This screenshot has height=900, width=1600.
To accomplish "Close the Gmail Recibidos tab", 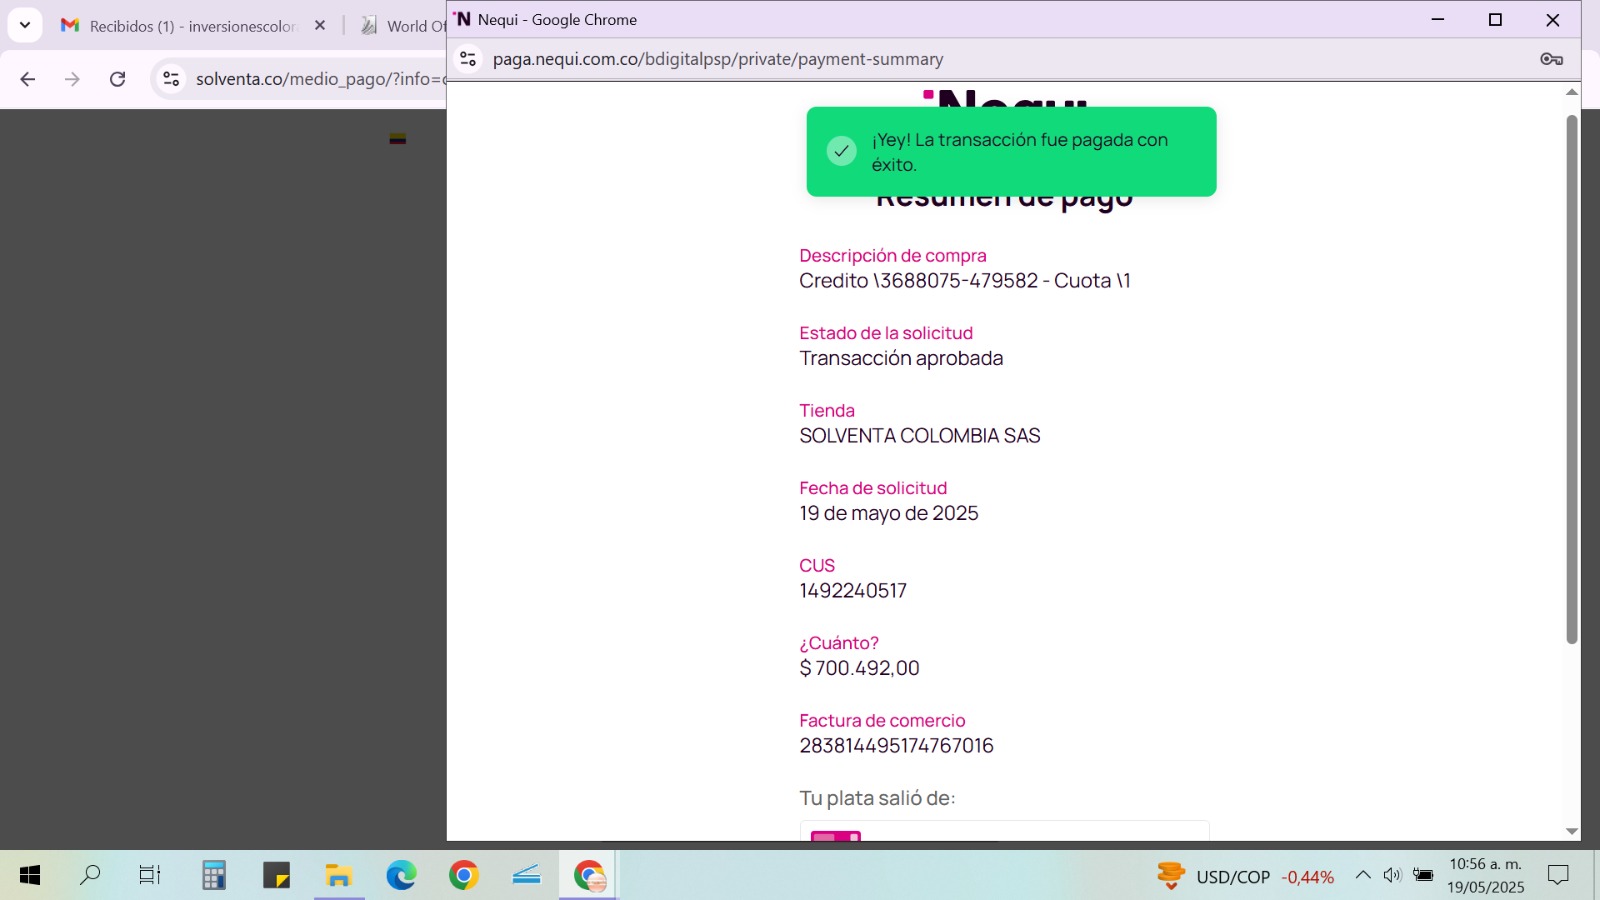I will [320, 26].
